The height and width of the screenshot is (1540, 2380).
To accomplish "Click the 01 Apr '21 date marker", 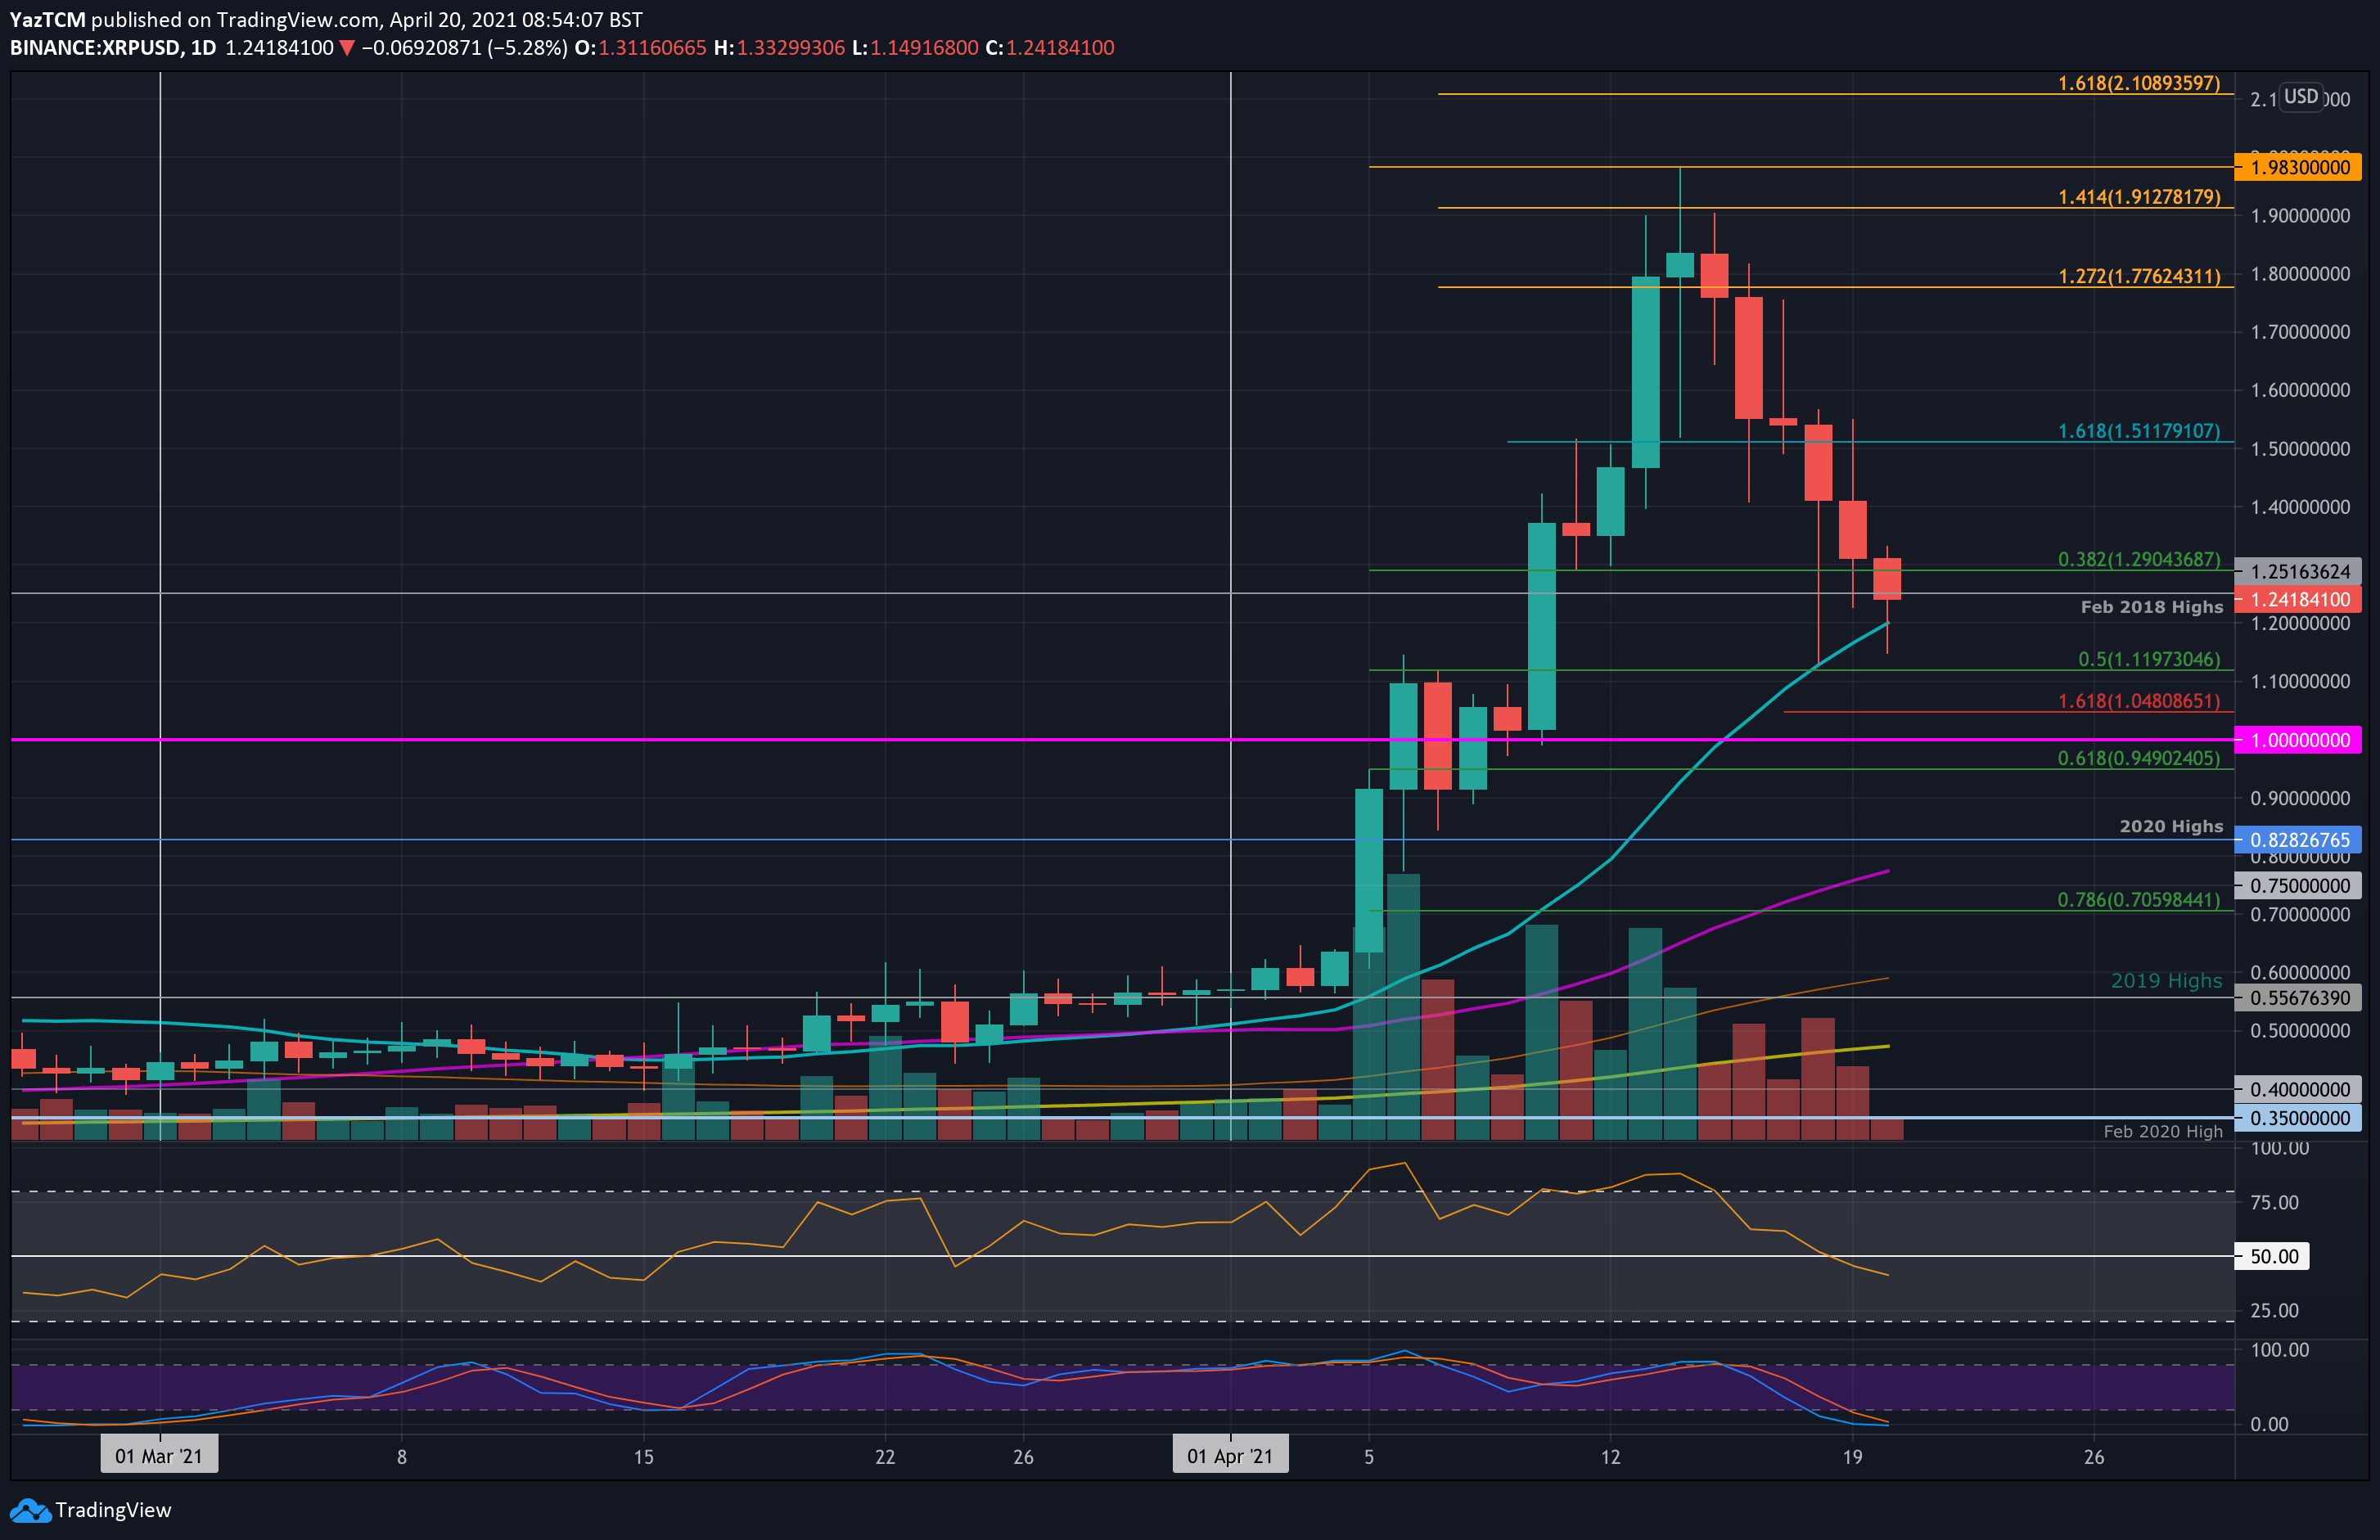I will [1230, 1456].
